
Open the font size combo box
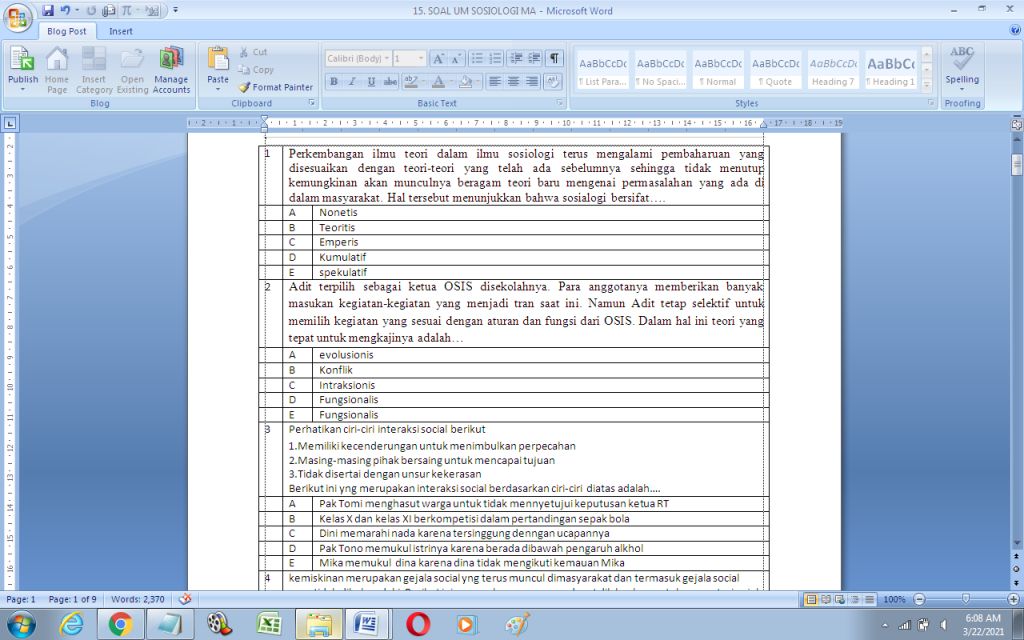409,58
